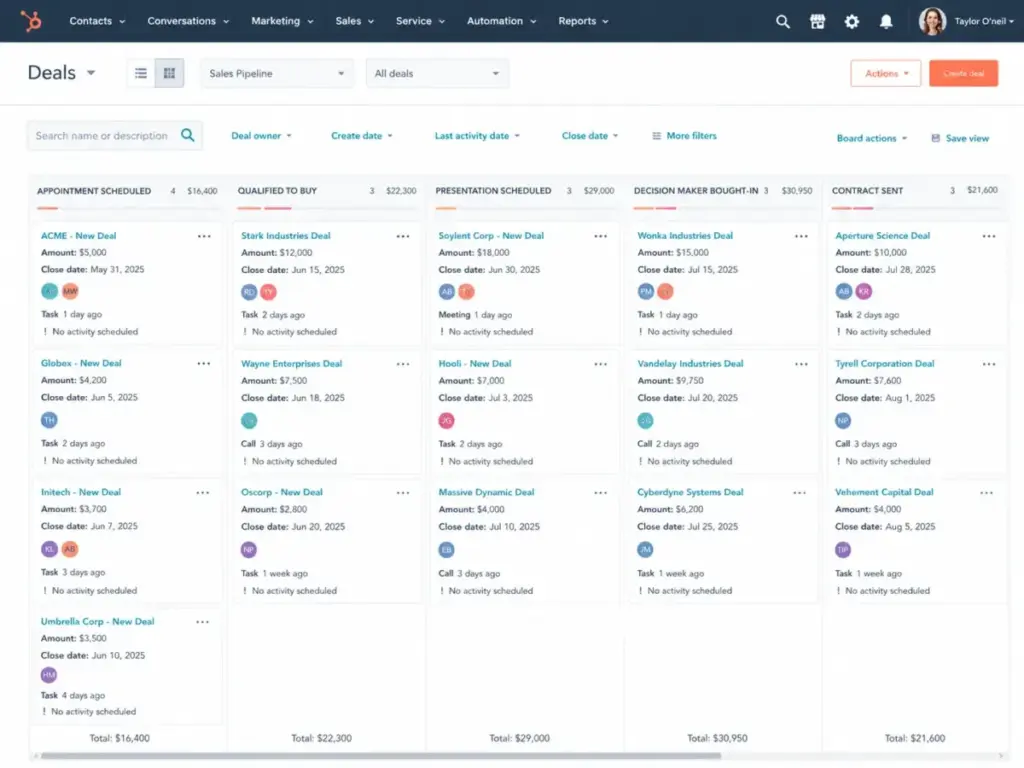The width and height of the screenshot is (1024, 768).
Task: Open the Stark Industries Deal link
Action: click(x=285, y=236)
